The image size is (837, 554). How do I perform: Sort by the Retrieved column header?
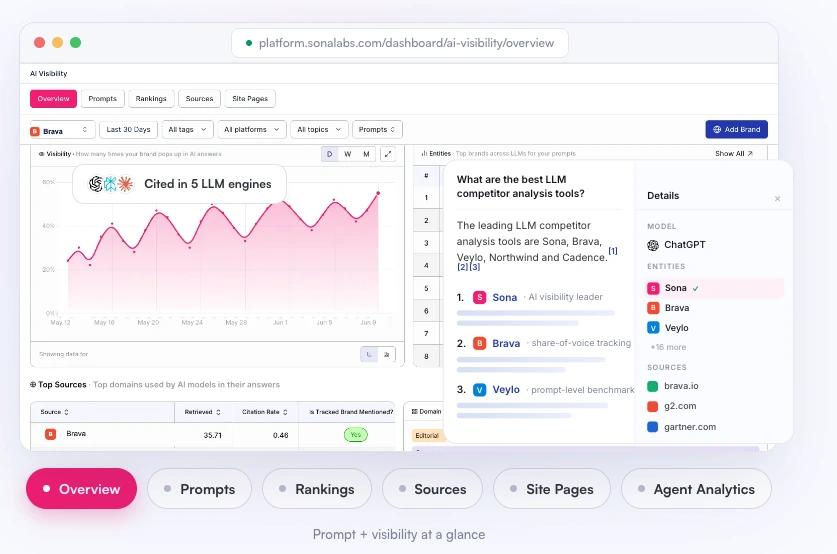pyautogui.click(x=202, y=412)
